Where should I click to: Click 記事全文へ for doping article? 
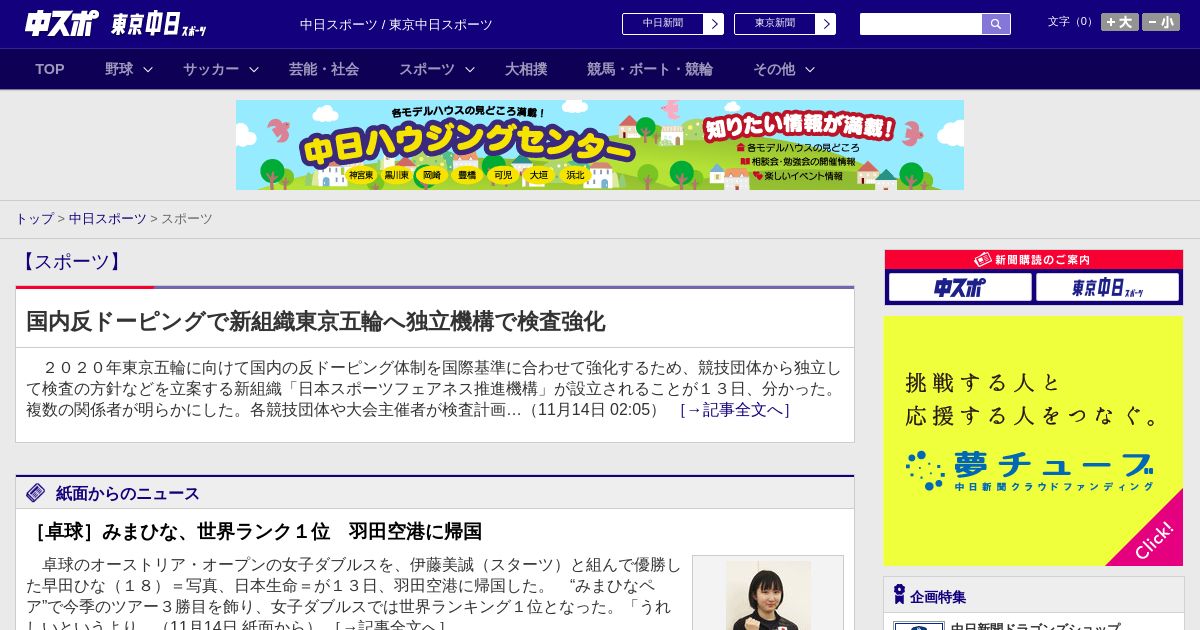[735, 410]
